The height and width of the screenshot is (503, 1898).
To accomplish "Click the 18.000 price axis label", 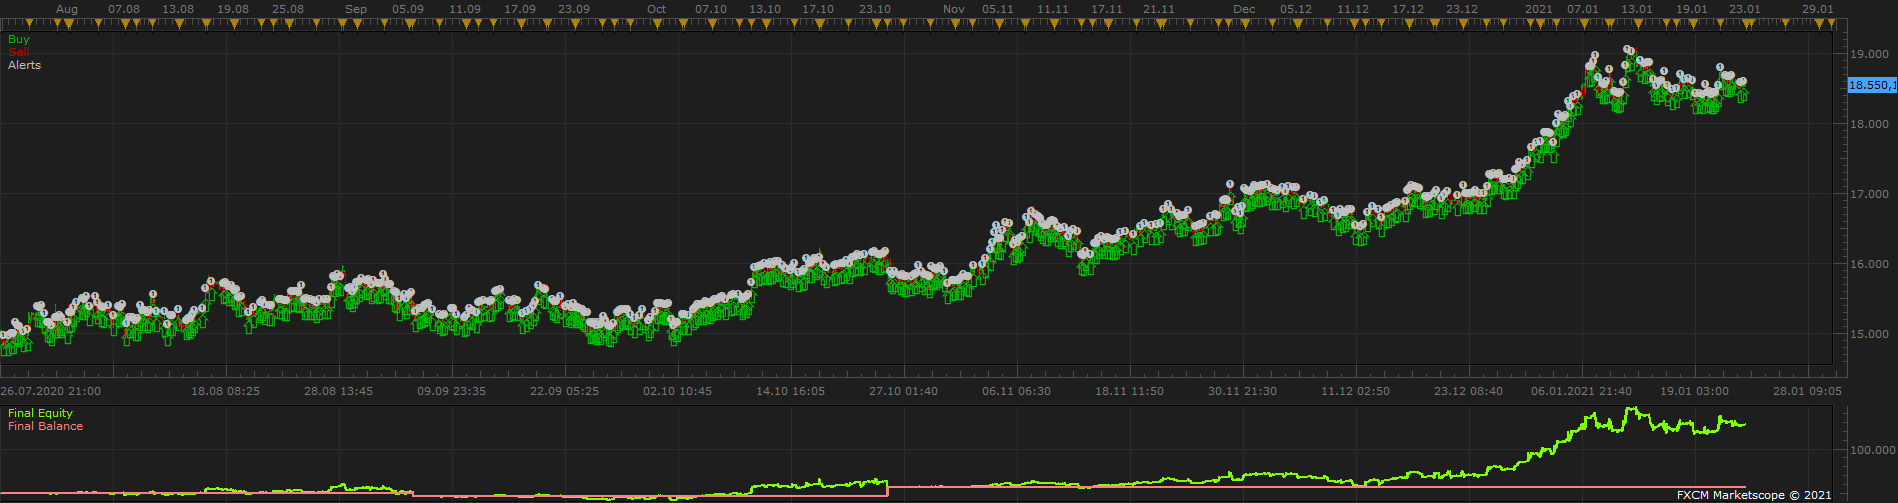I will pyautogui.click(x=1869, y=124).
